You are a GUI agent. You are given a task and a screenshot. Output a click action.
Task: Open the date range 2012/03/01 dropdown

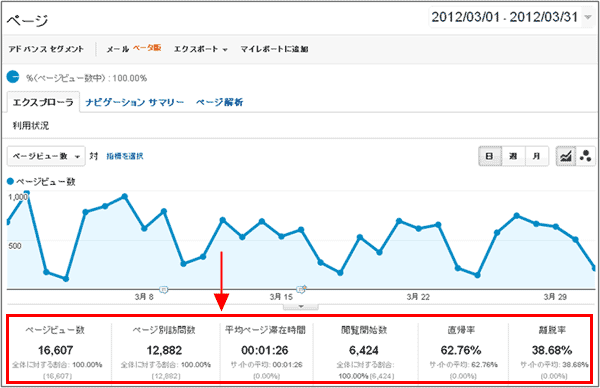(510, 17)
